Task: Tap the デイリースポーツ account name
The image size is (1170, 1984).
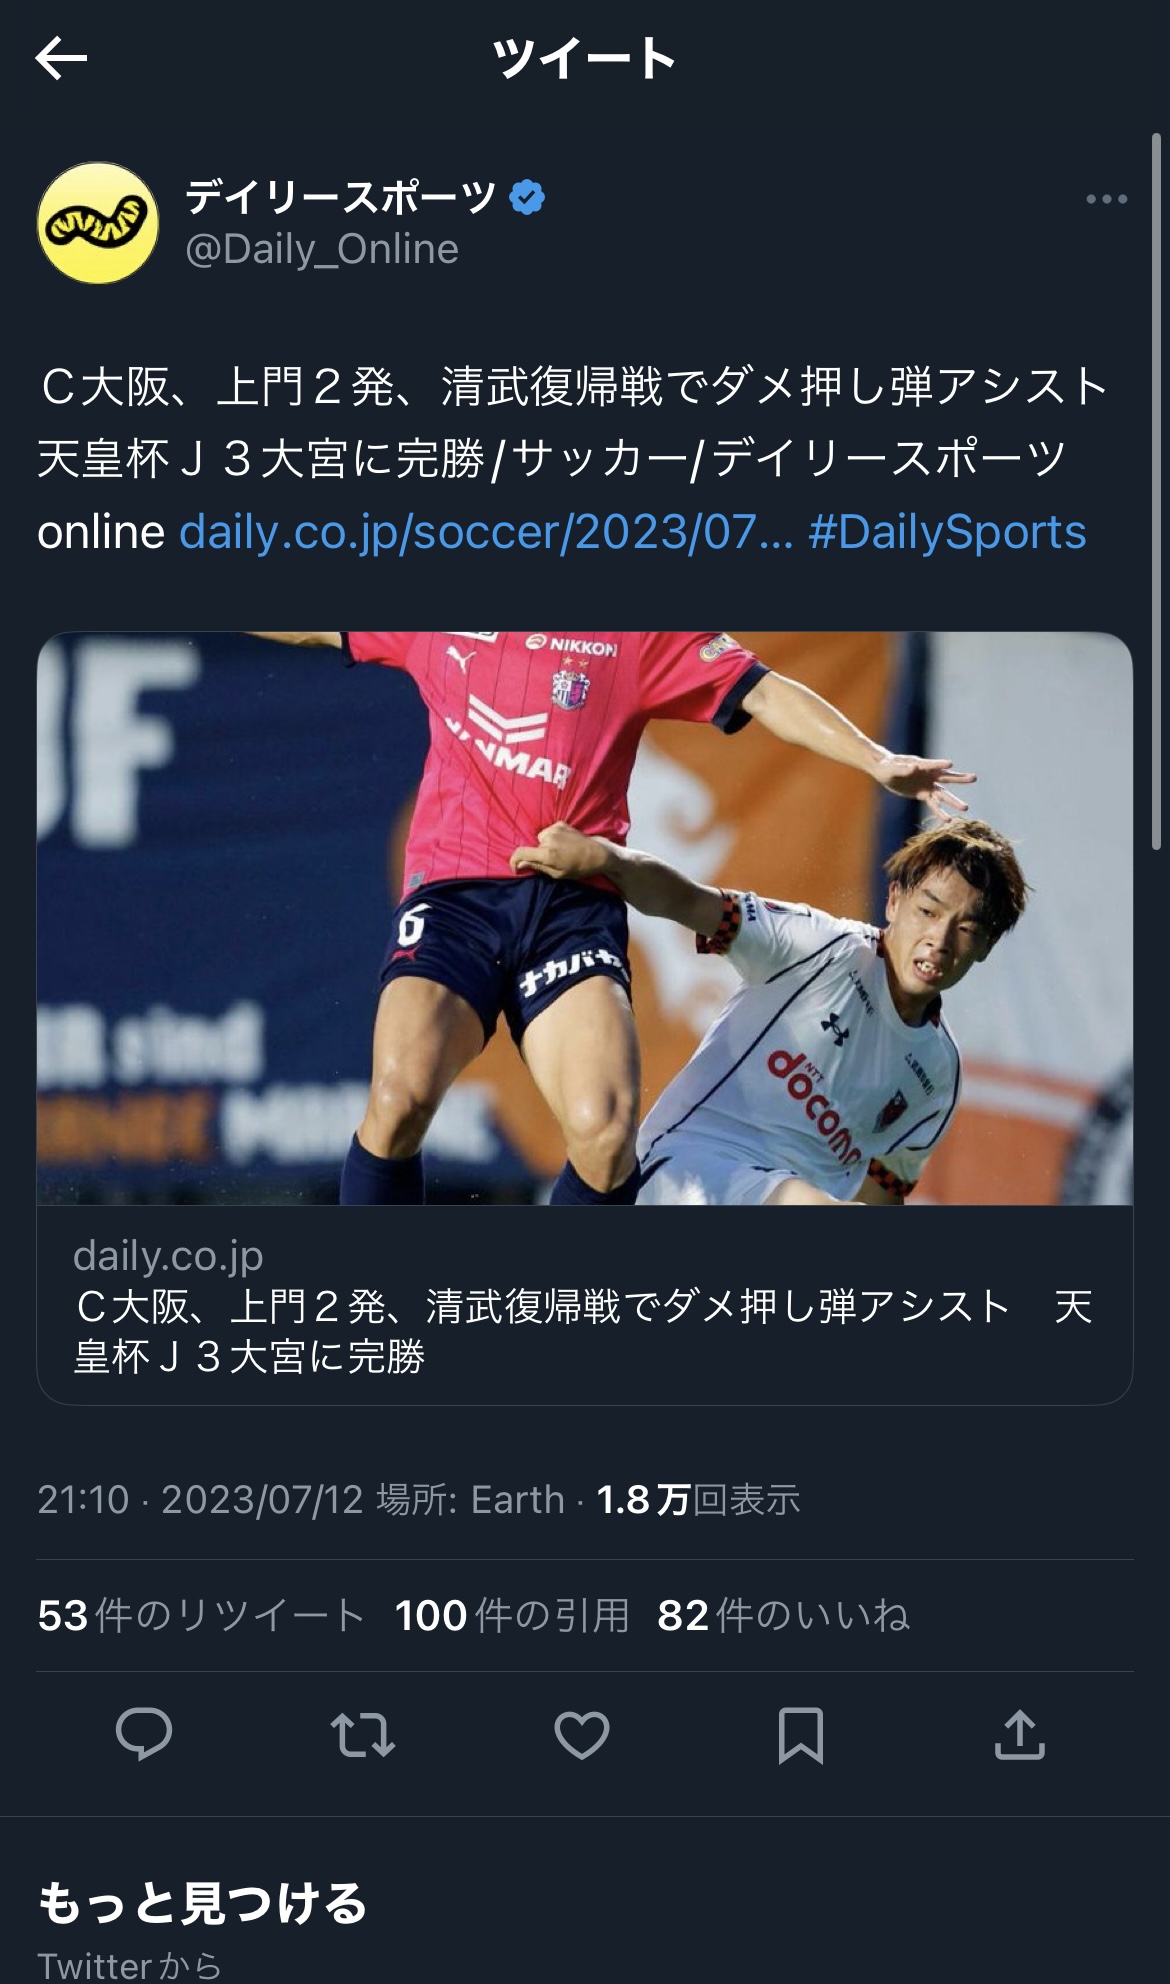Action: [341, 197]
